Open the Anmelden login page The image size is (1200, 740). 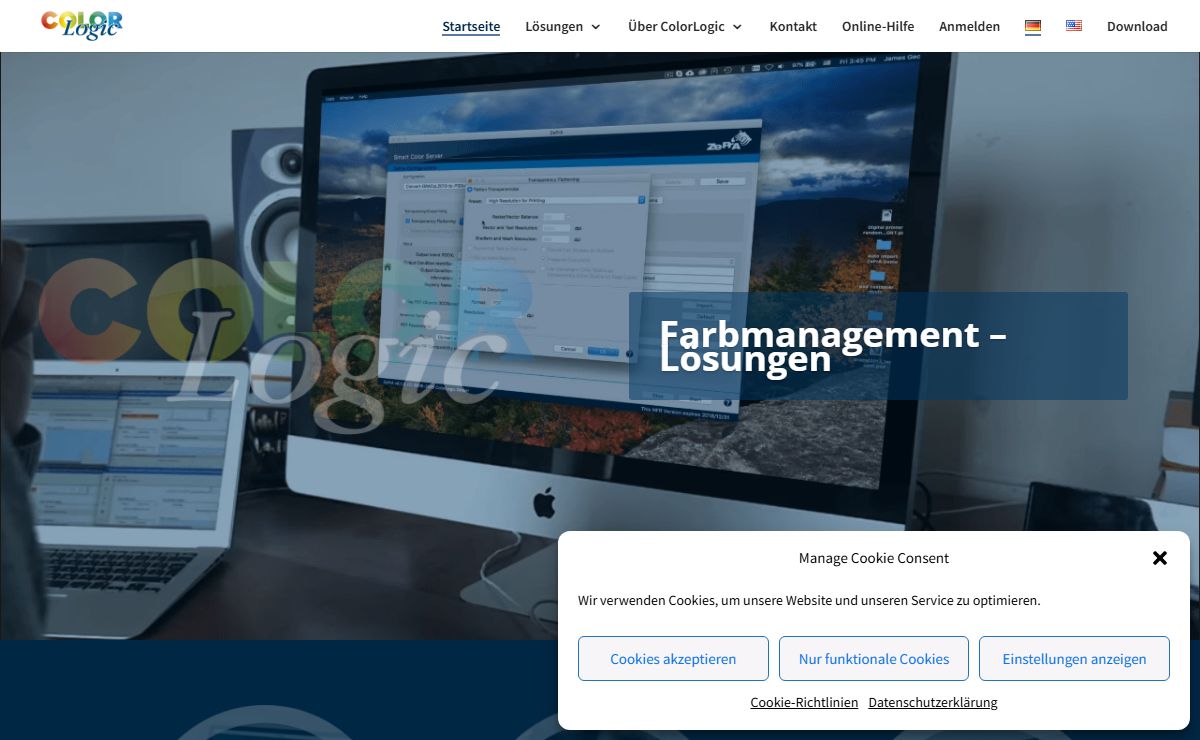click(x=969, y=27)
